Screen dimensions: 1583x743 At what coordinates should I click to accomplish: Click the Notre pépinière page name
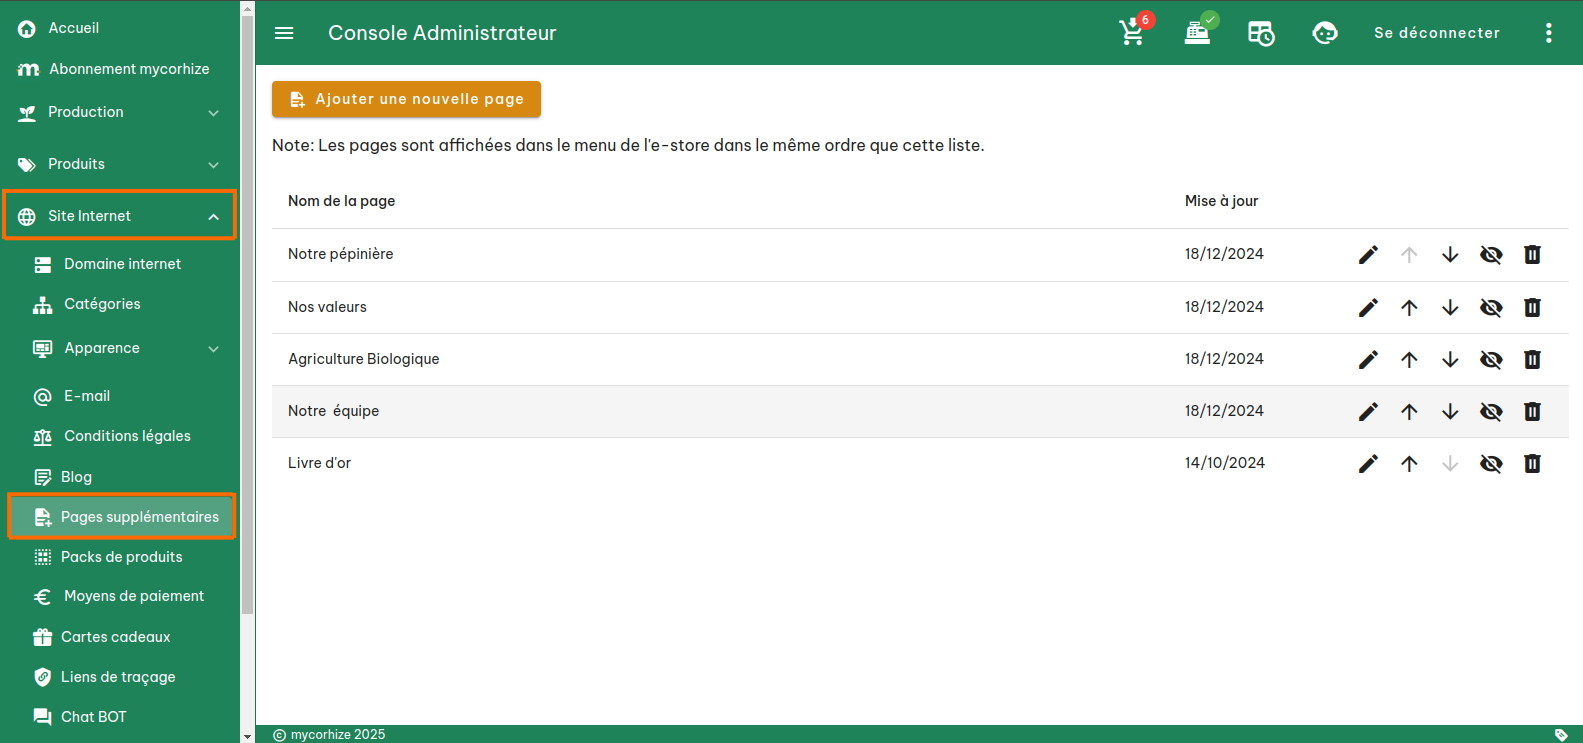coord(340,254)
